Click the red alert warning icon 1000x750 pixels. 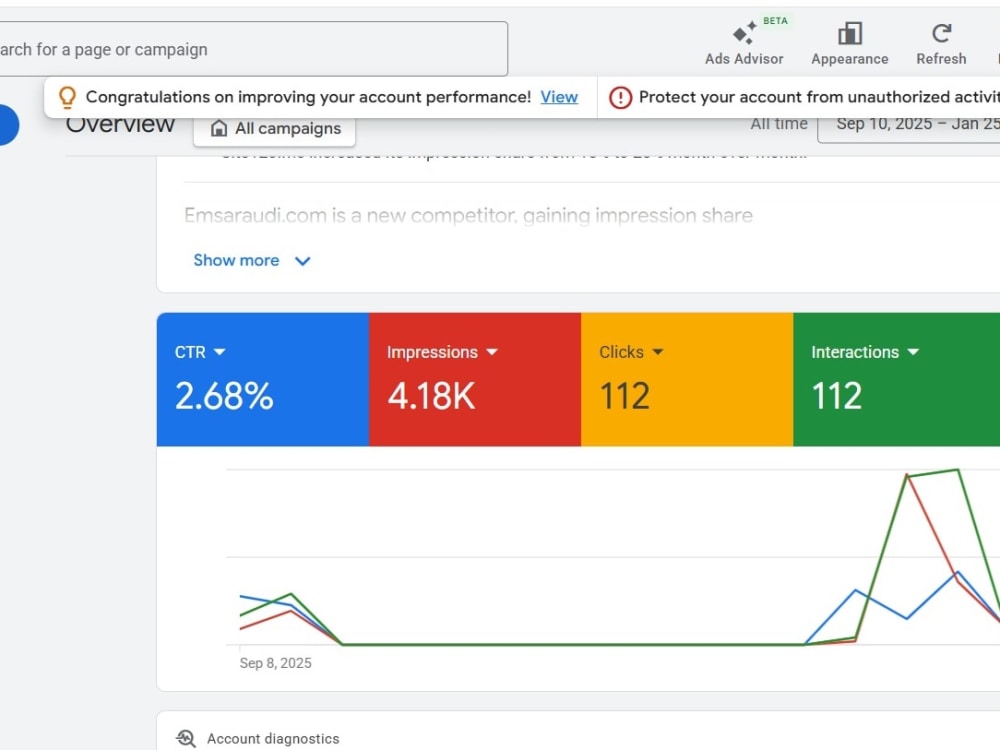tap(620, 97)
